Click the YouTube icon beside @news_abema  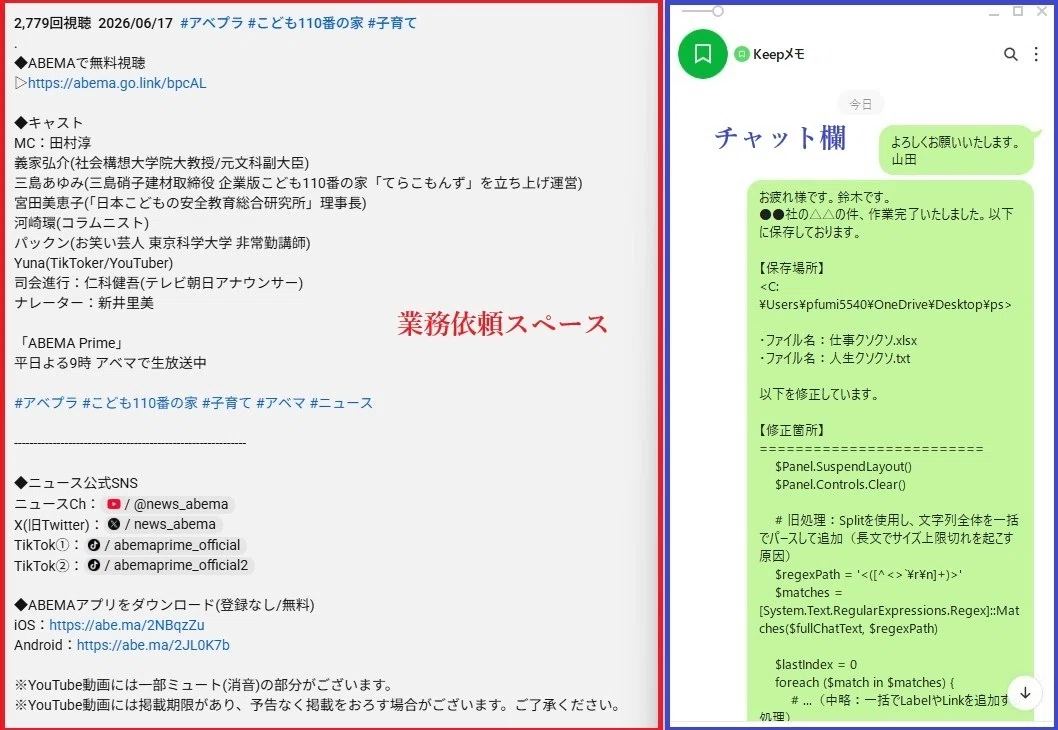(x=113, y=504)
